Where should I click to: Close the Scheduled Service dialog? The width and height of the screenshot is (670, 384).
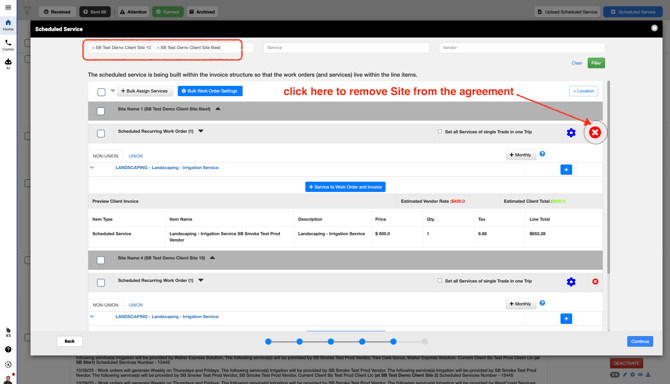654,28
